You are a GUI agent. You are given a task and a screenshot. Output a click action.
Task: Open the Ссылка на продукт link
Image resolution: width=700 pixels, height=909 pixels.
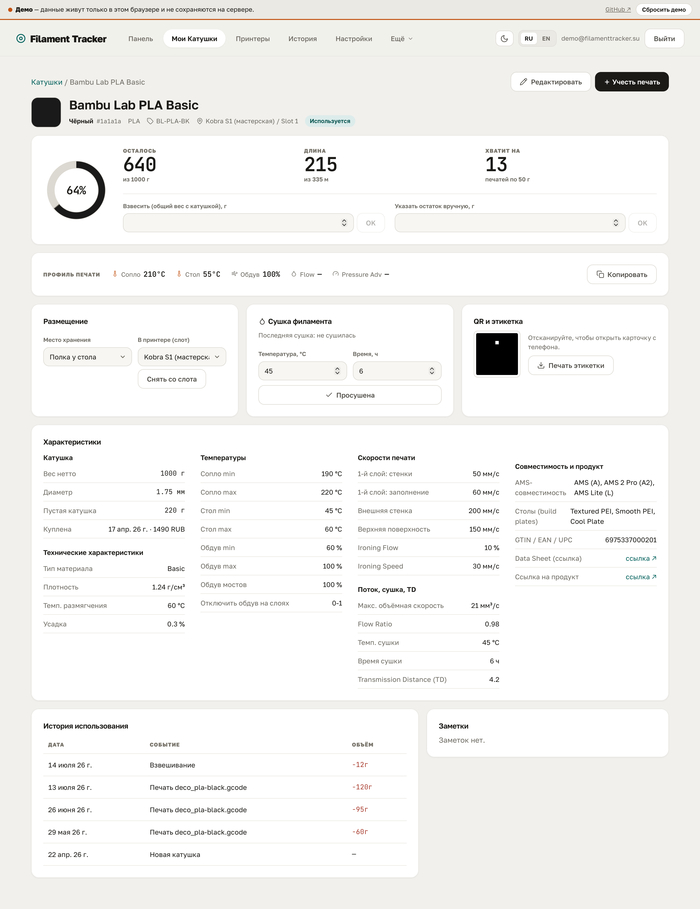pyautogui.click(x=641, y=577)
